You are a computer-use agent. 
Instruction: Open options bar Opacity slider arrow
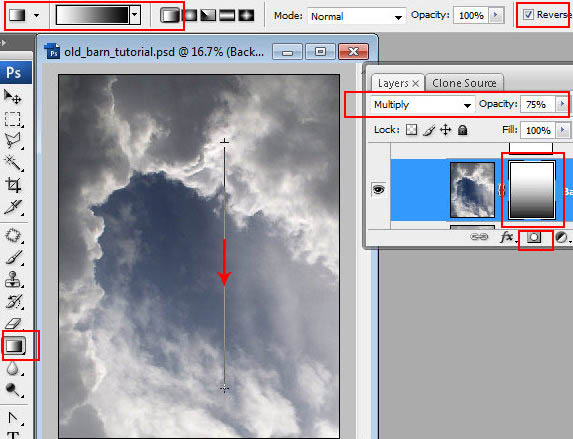pyautogui.click(x=496, y=15)
